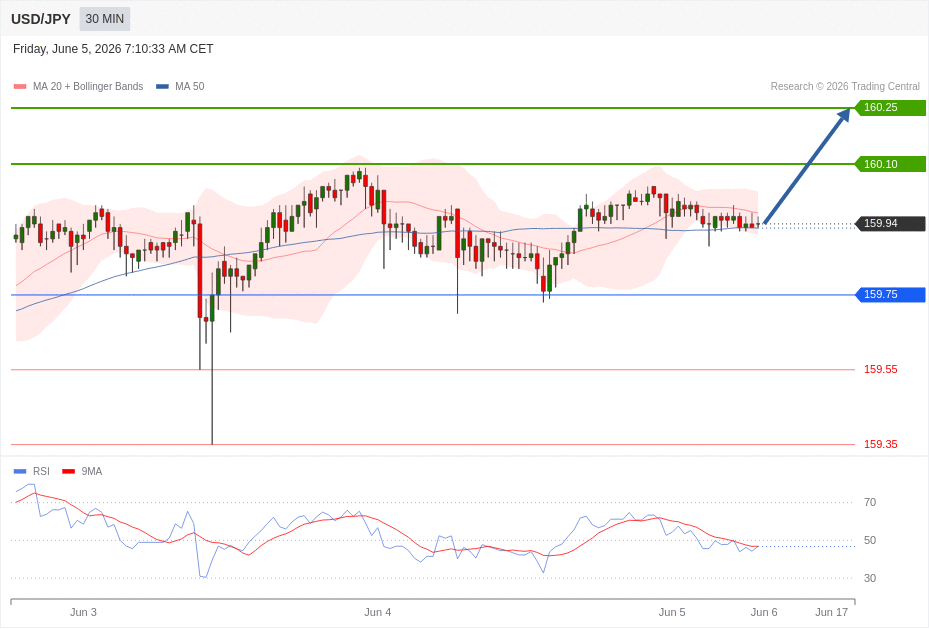
Task: Click the Jun 17 date axis label
Action: pos(831,612)
